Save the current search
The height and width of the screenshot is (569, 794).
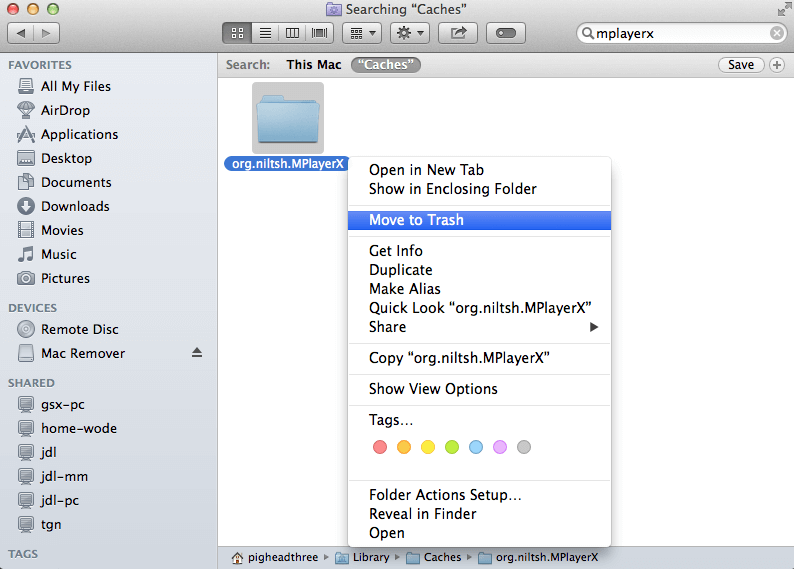click(741, 65)
